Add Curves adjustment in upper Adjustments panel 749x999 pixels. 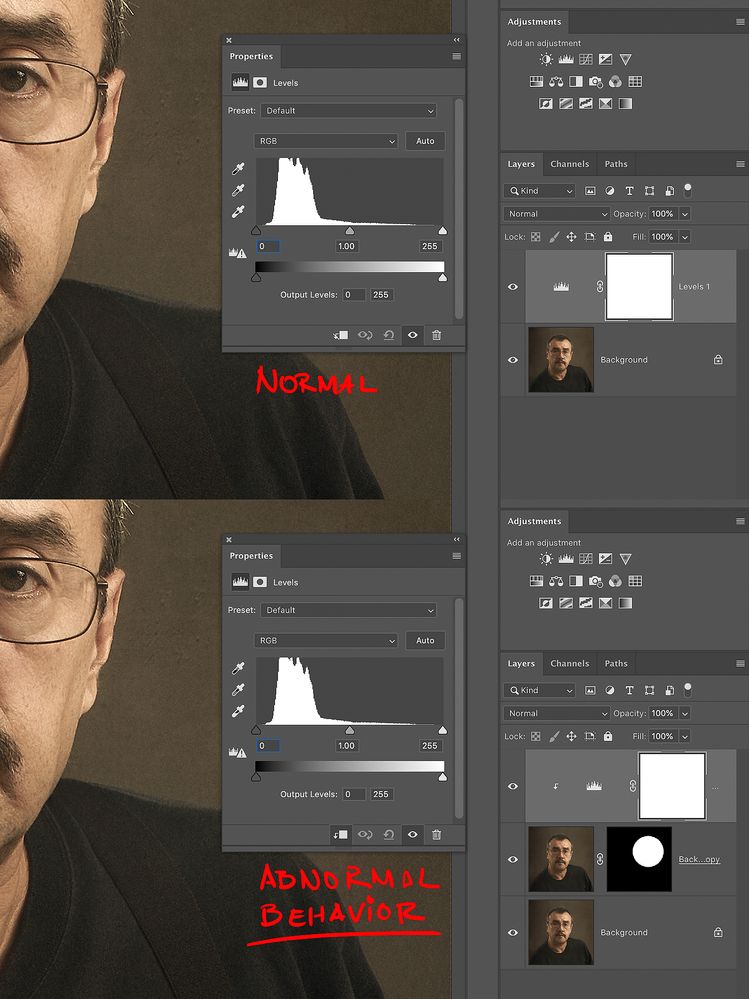(x=585, y=59)
